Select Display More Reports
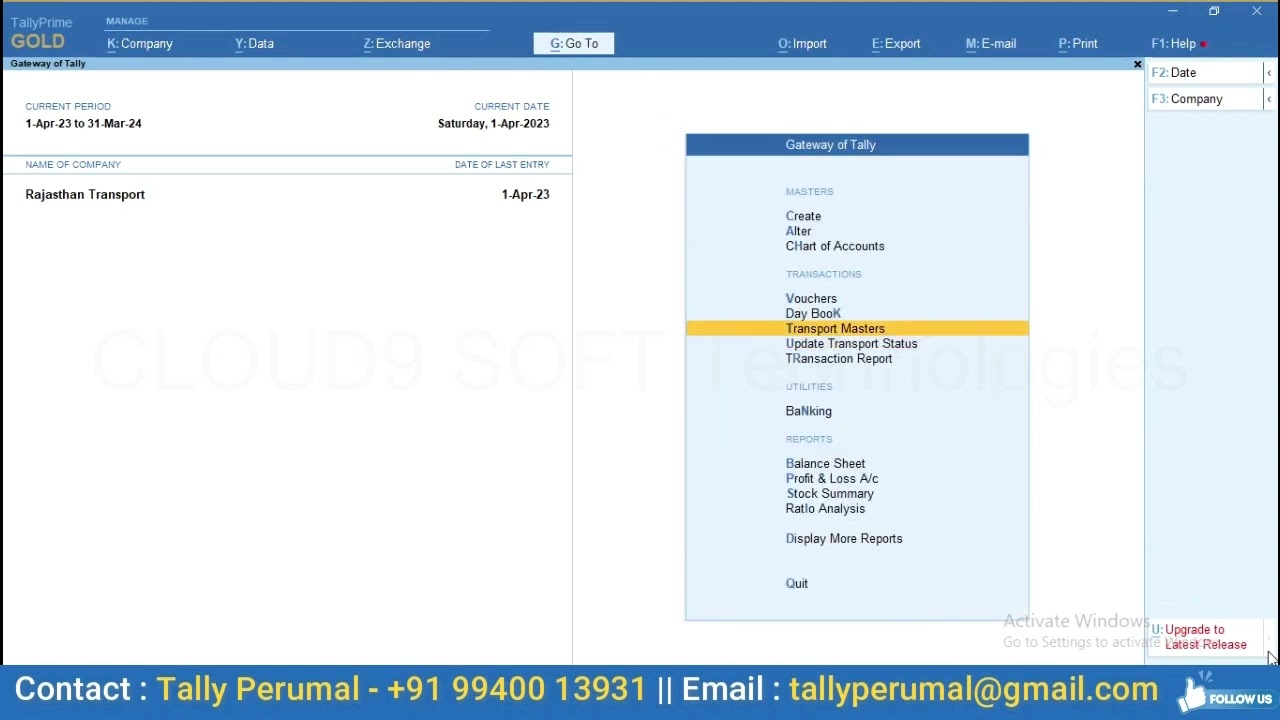Screen dimensions: 1280x720 844,539
